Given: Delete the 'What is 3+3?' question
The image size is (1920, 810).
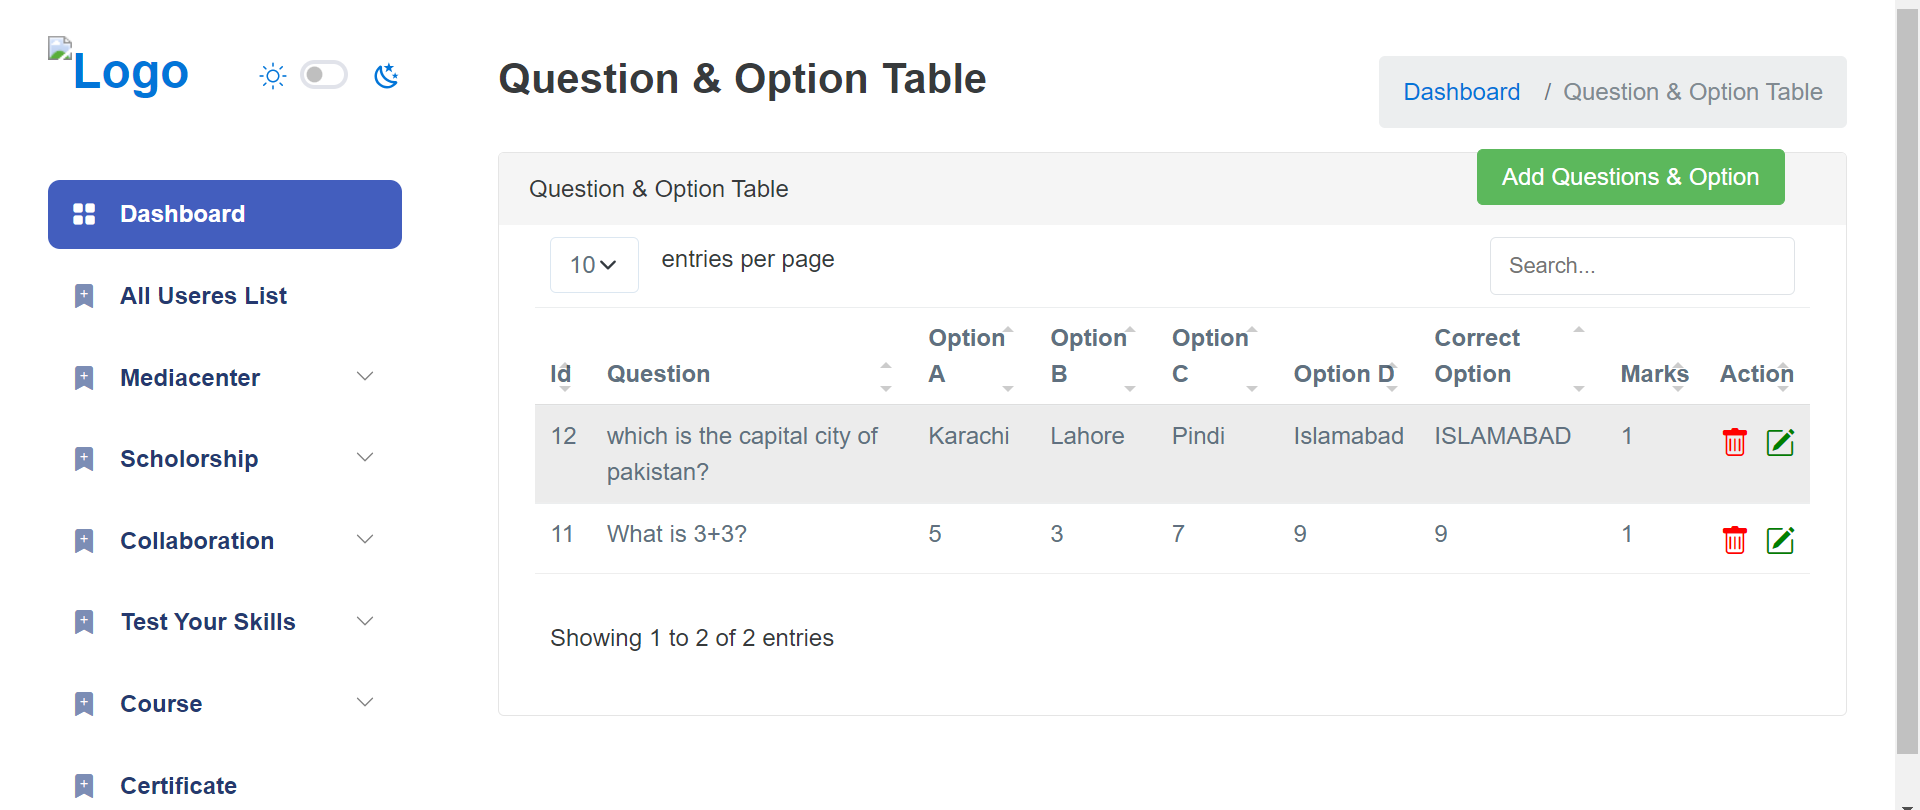Looking at the screenshot, I should click(1734, 540).
